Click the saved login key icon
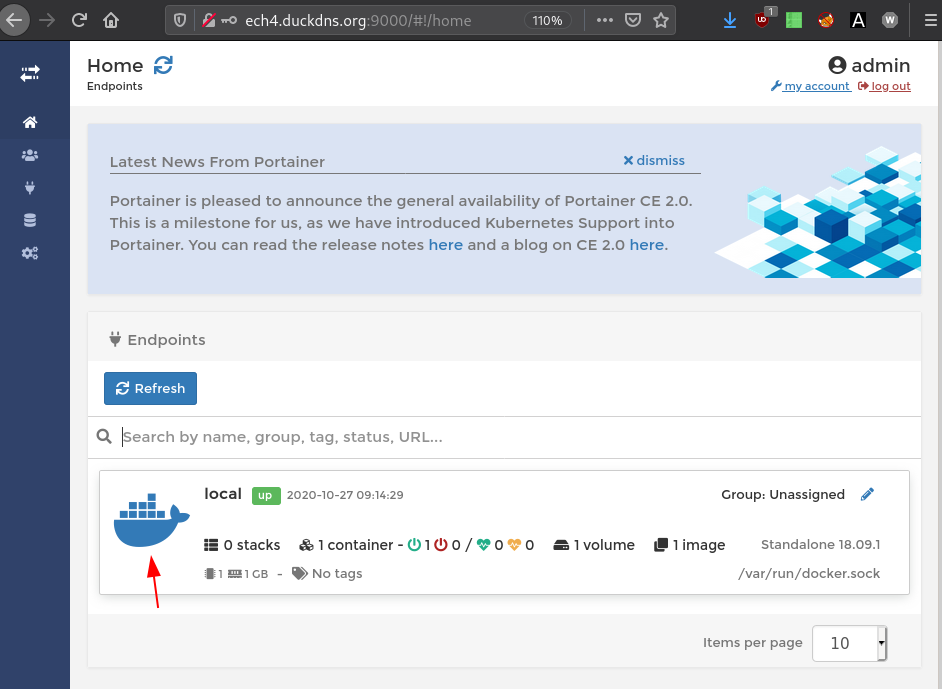 [229, 20]
